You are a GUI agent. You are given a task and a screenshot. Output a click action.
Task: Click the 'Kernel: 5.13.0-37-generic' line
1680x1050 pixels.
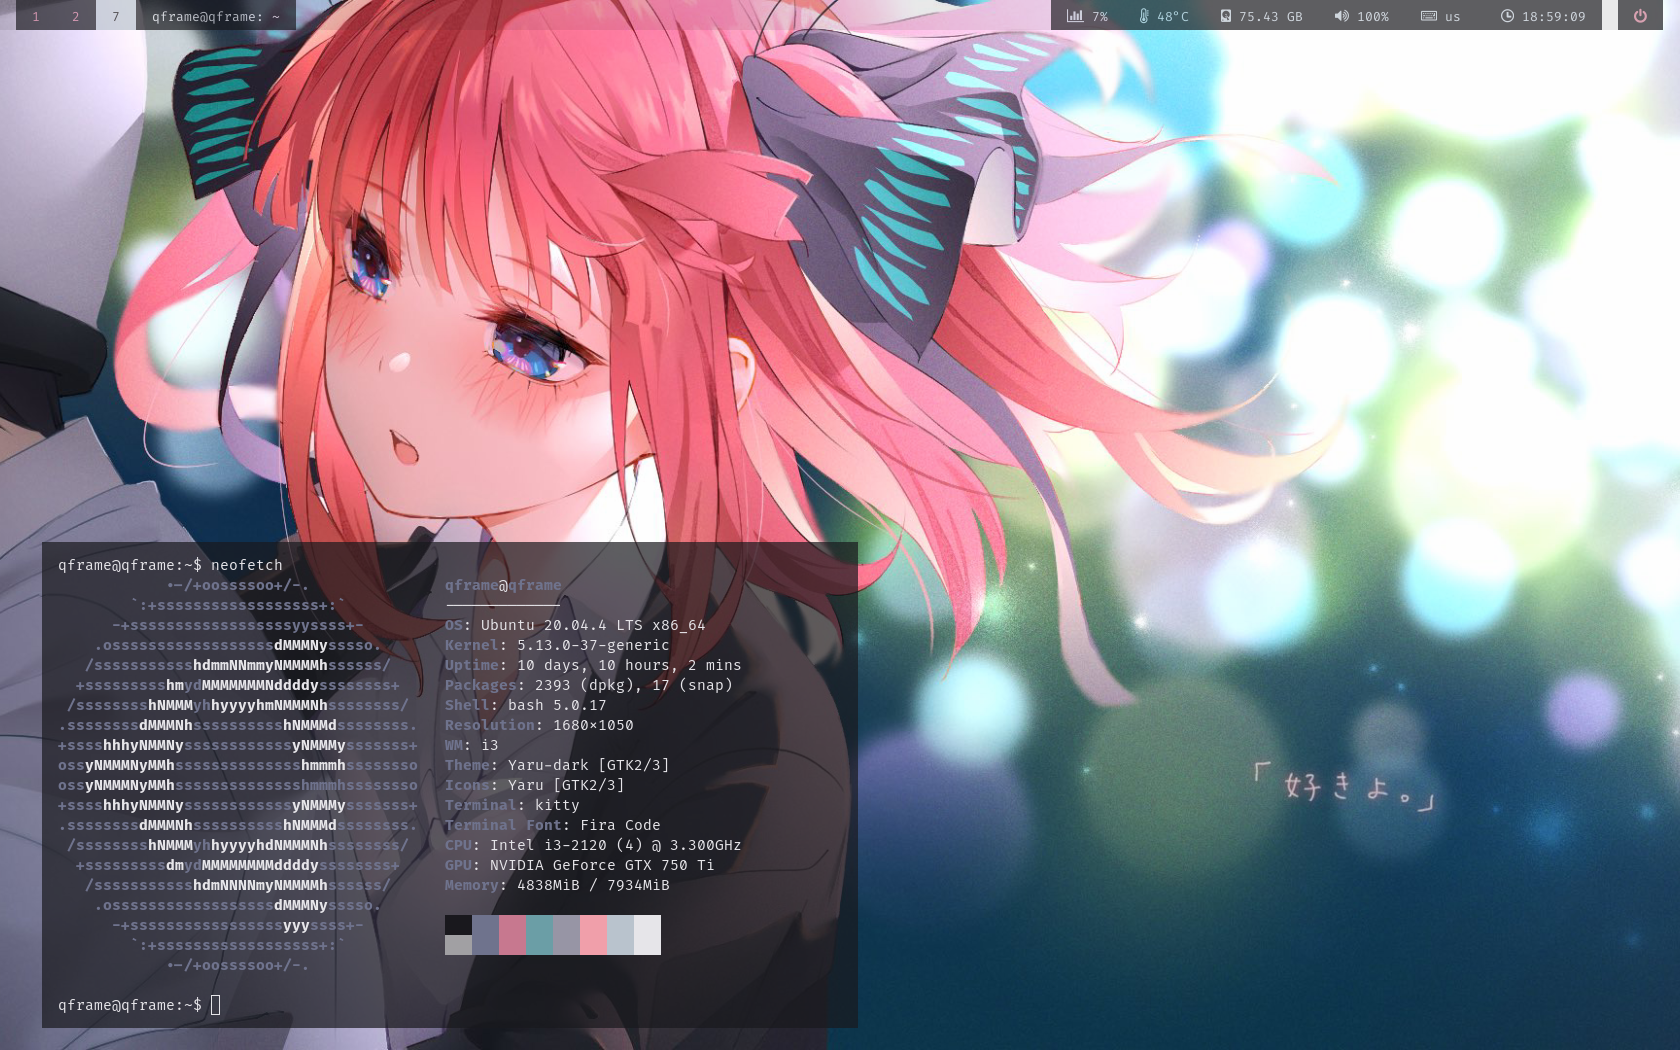point(557,645)
